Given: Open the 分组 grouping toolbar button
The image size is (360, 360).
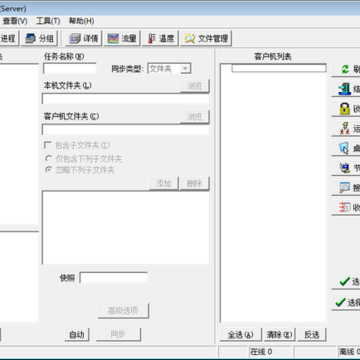Looking at the screenshot, I should pyautogui.click(x=40, y=38).
